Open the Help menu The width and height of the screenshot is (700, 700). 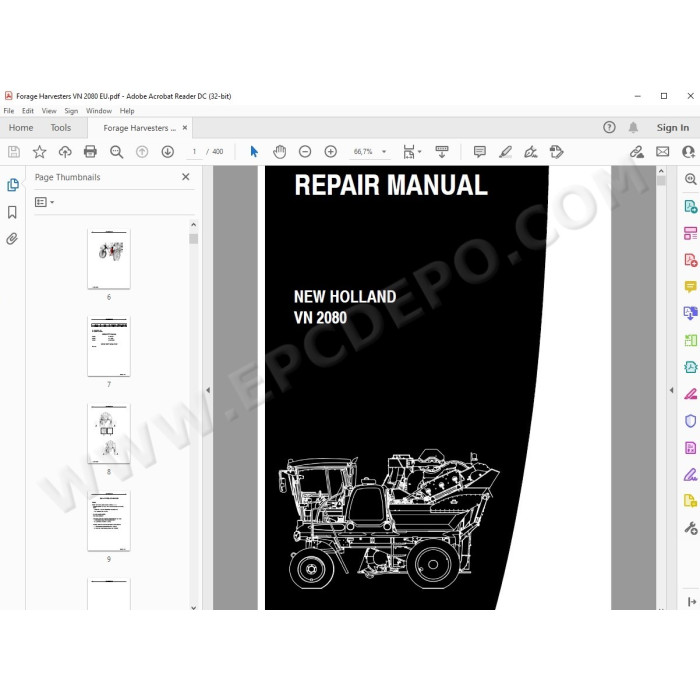[127, 111]
